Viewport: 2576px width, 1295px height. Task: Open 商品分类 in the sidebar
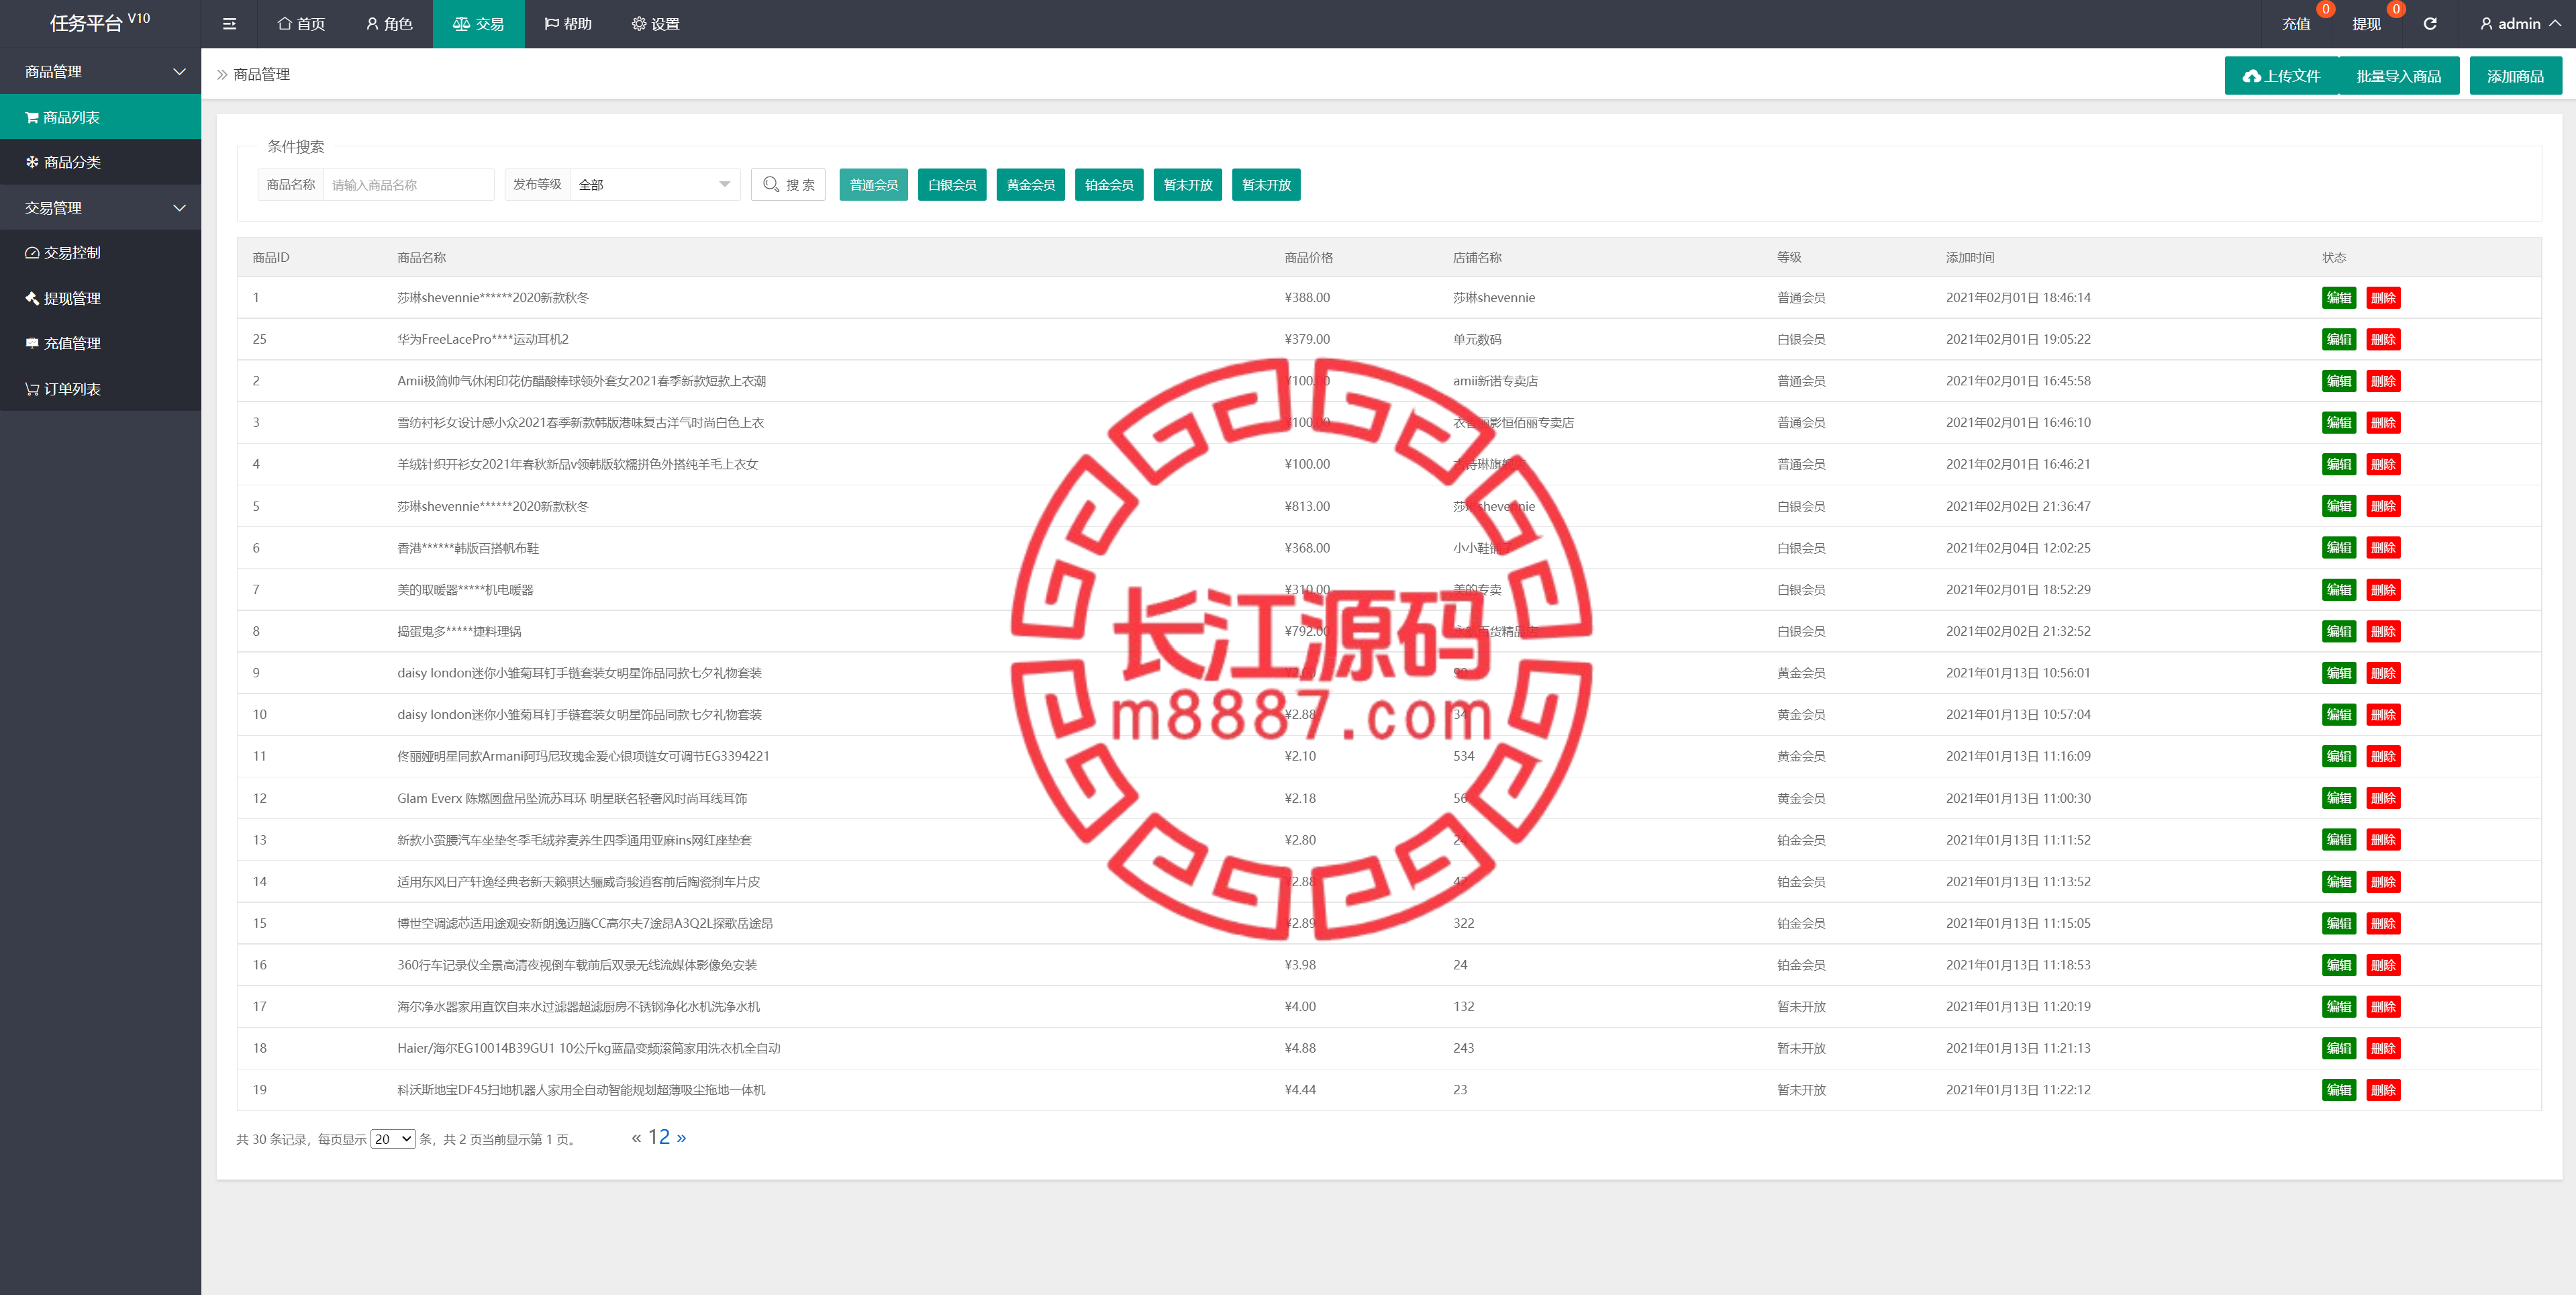(x=100, y=162)
